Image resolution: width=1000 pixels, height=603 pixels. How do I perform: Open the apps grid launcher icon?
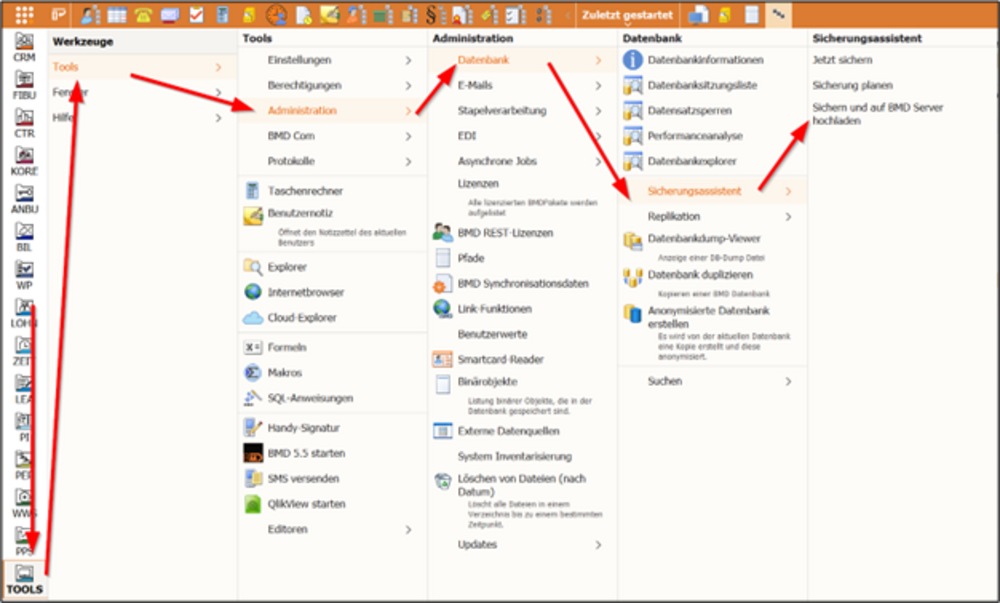pyautogui.click(x=24, y=14)
